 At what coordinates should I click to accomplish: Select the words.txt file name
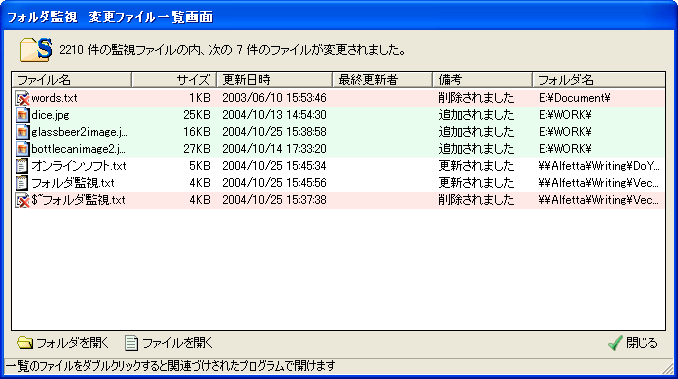coord(54,98)
